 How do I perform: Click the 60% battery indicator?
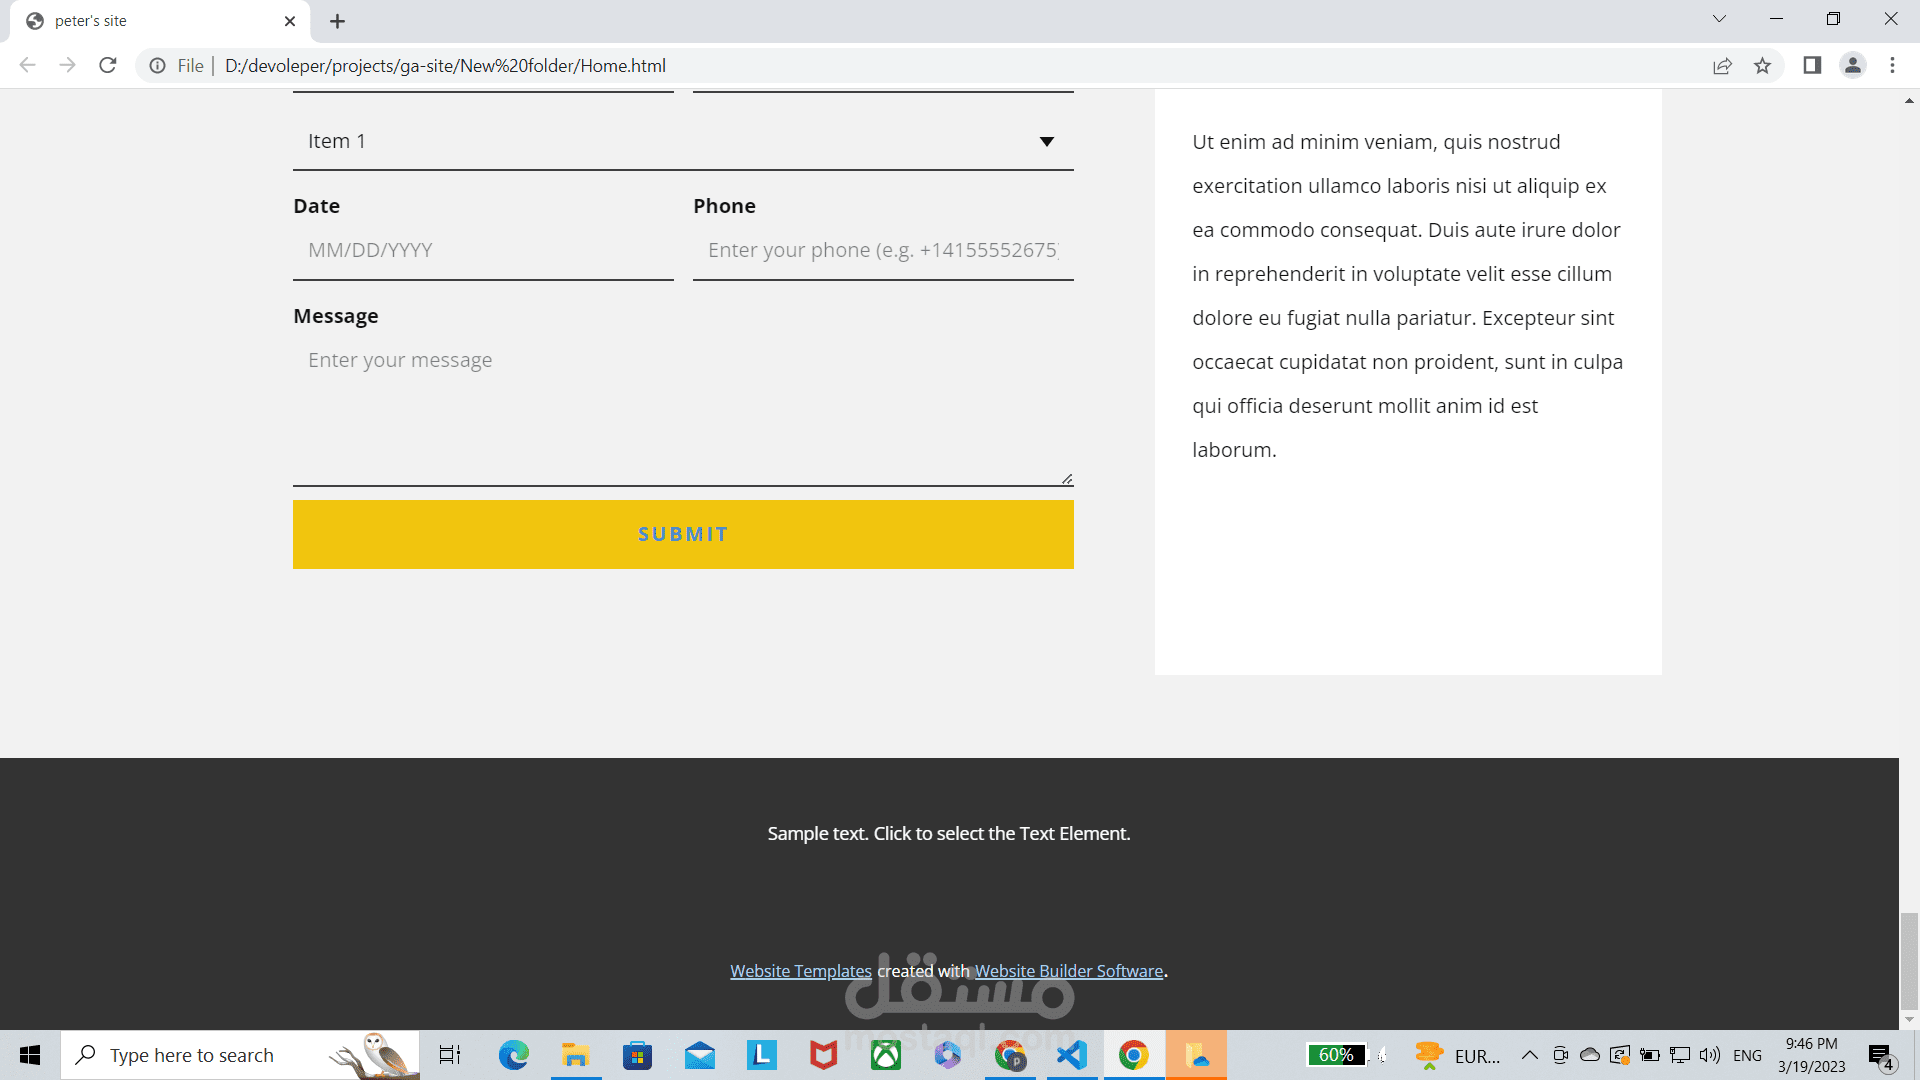(1336, 1055)
